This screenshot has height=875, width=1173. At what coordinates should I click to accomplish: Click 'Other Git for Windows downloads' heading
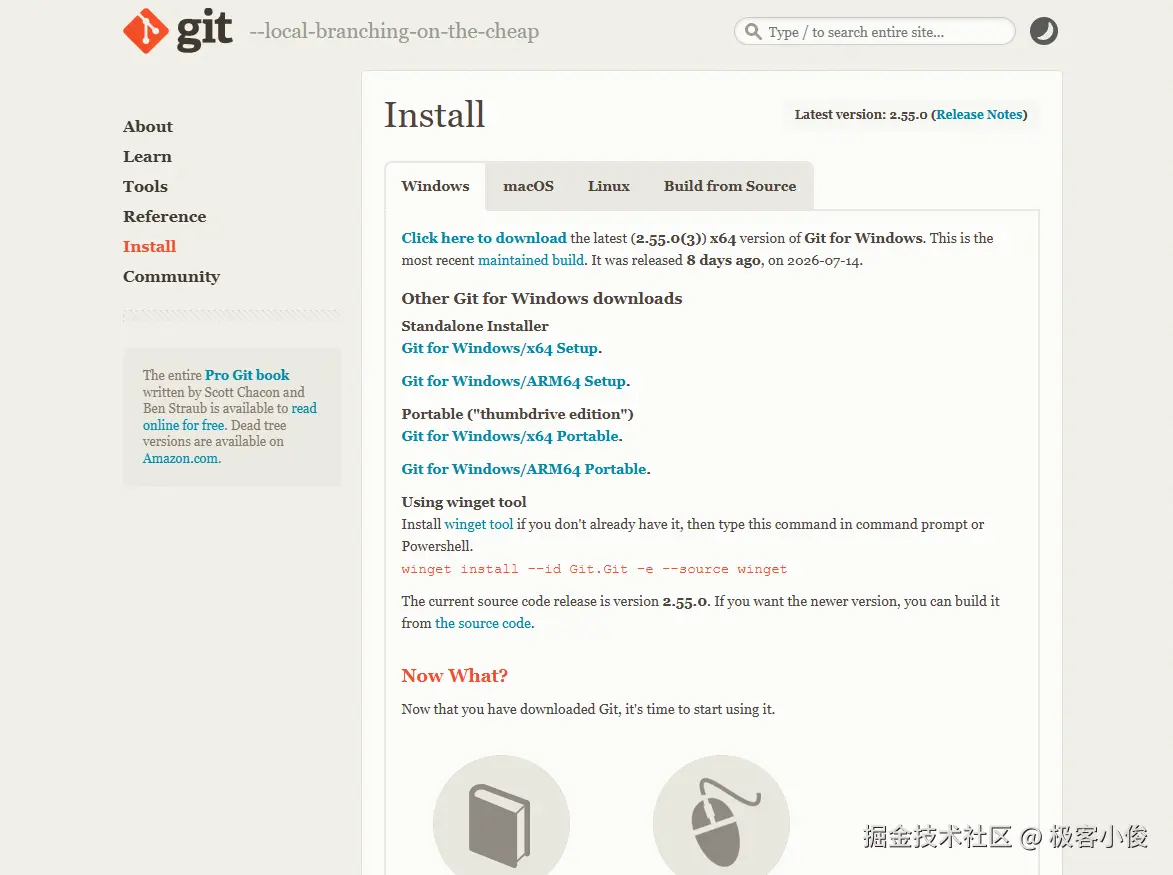(x=542, y=298)
